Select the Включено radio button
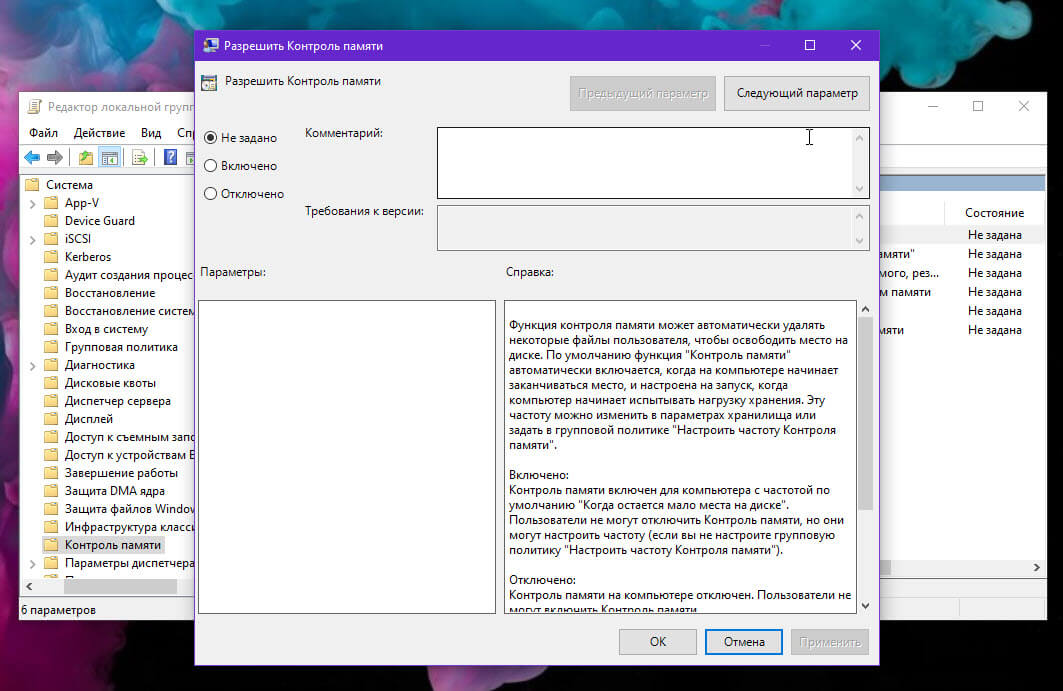The width and height of the screenshot is (1063, 691). (211, 165)
